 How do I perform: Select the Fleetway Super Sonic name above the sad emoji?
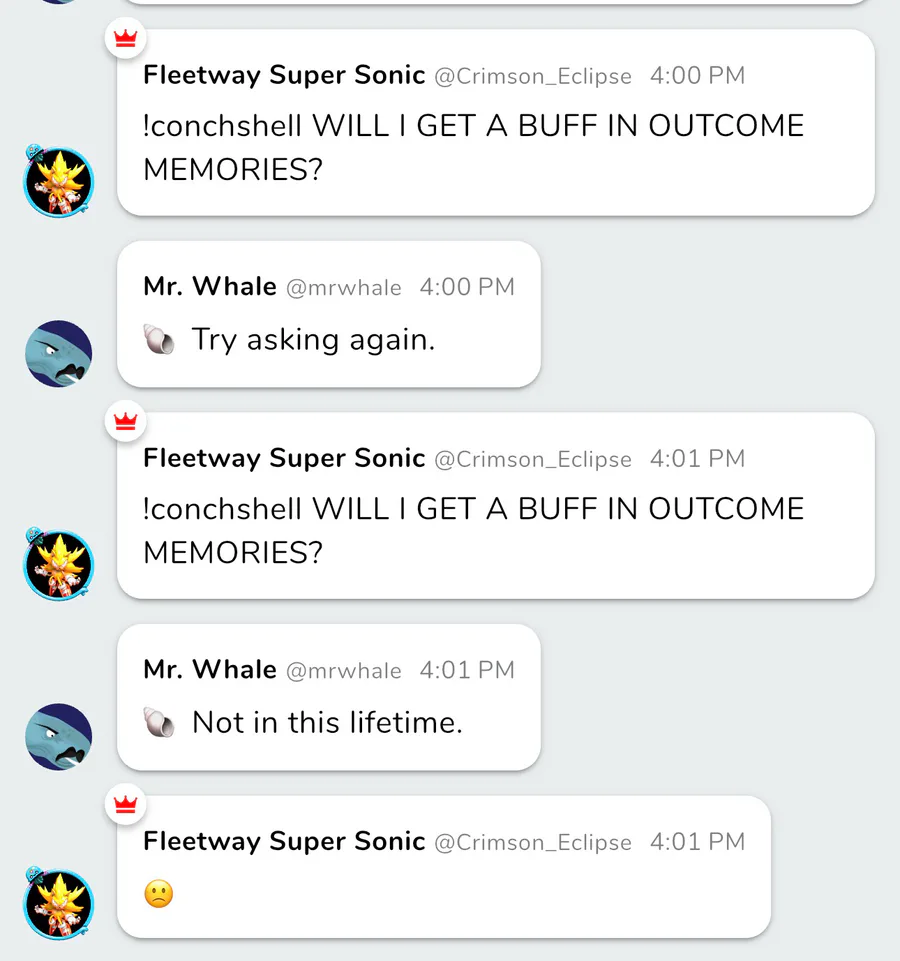(284, 842)
